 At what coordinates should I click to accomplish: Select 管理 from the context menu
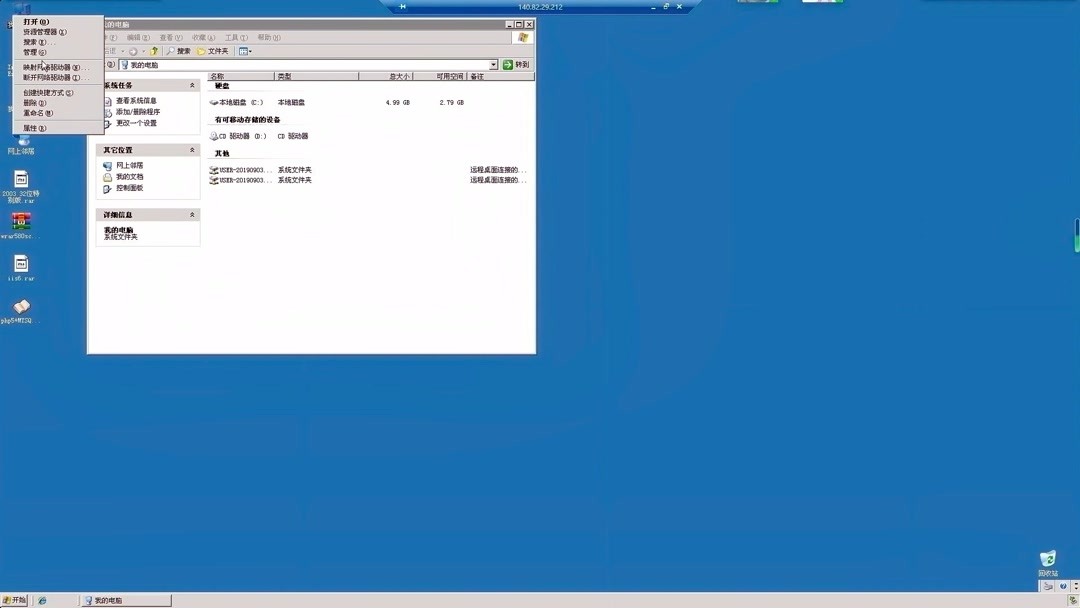point(32,51)
